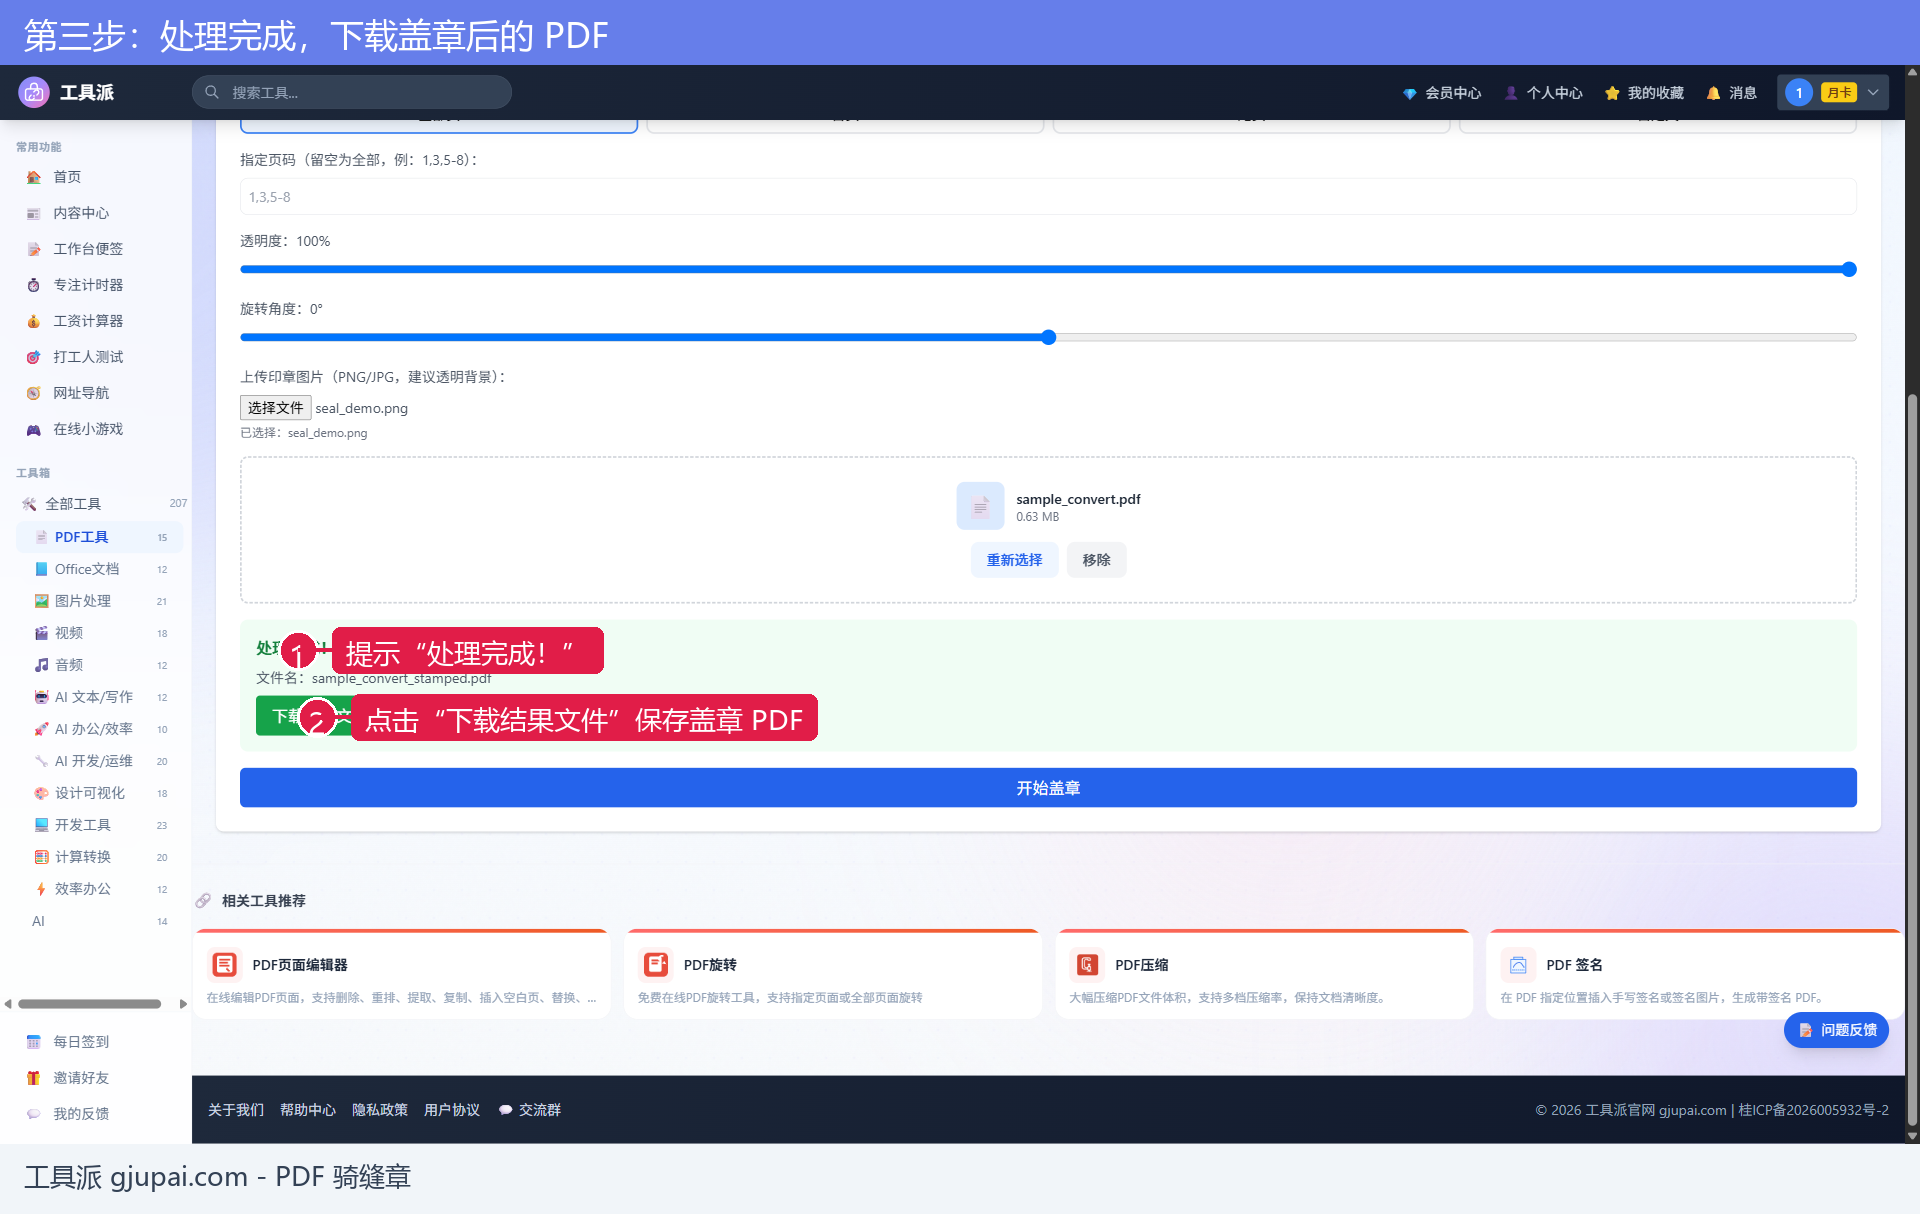
Task: Click the 开发工具 laptop icon
Action: point(41,825)
